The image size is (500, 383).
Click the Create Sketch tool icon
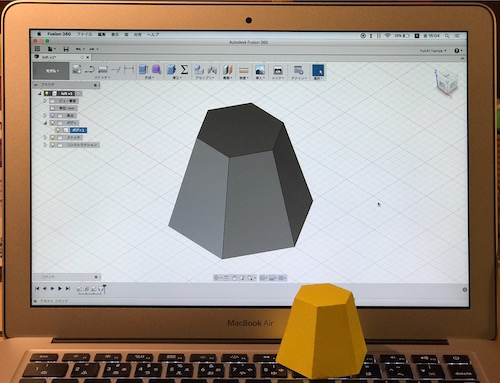pyautogui.click(x=77, y=69)
